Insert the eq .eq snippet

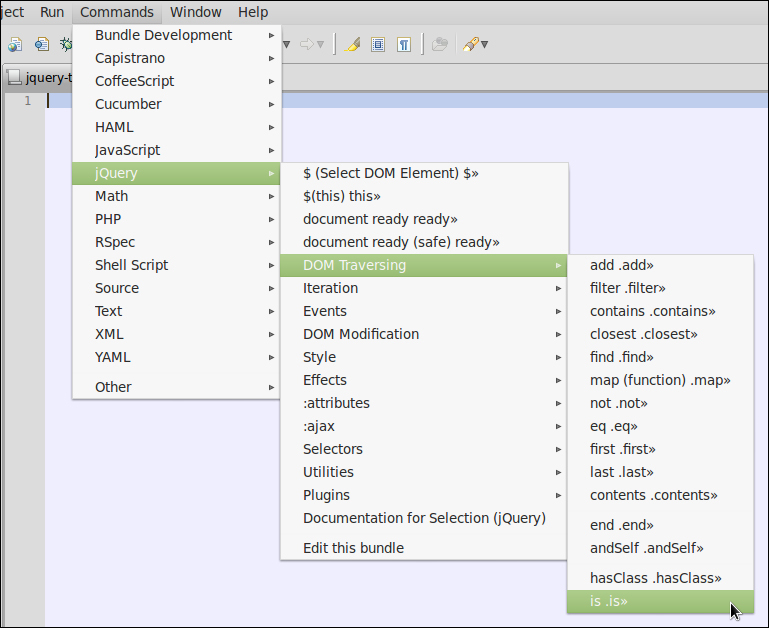tap(660, 426)
